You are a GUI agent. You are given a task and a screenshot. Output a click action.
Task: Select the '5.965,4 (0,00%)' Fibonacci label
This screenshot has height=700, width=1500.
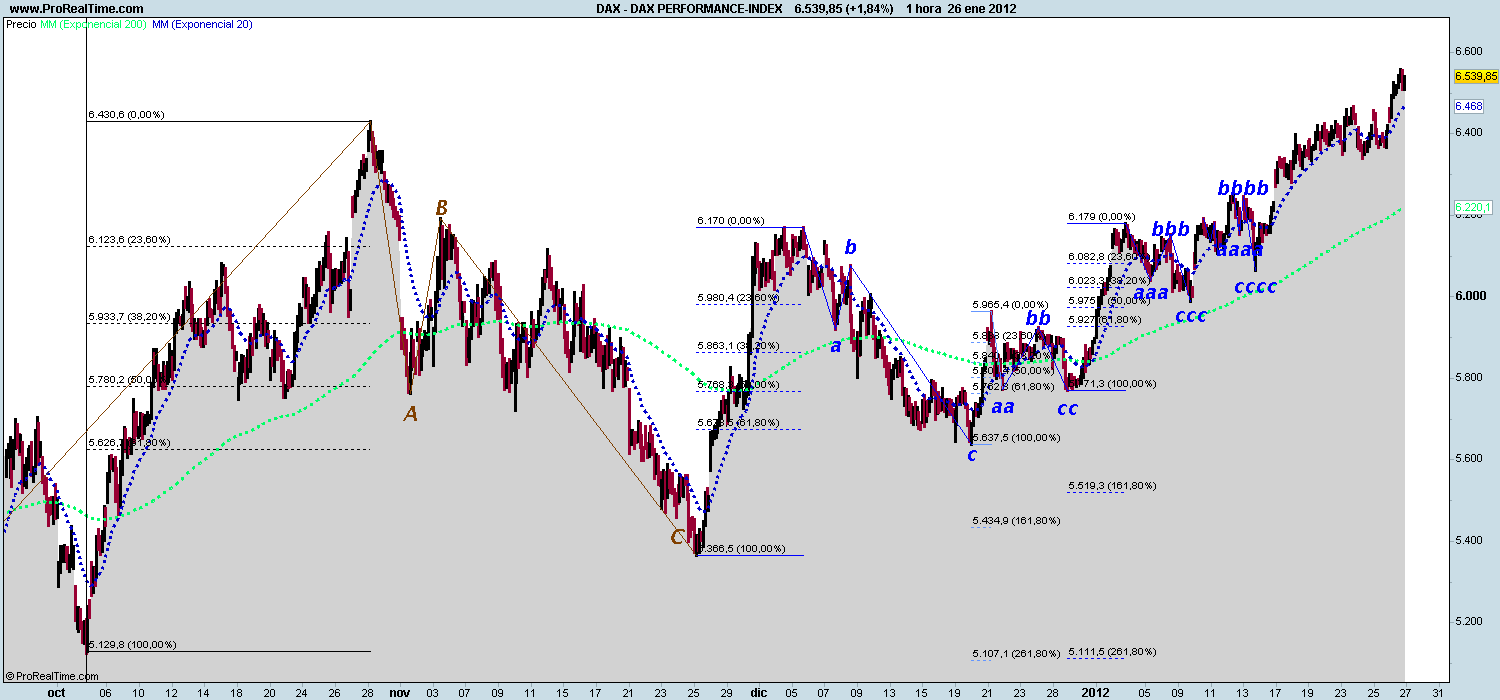(x=1010, y=304)
